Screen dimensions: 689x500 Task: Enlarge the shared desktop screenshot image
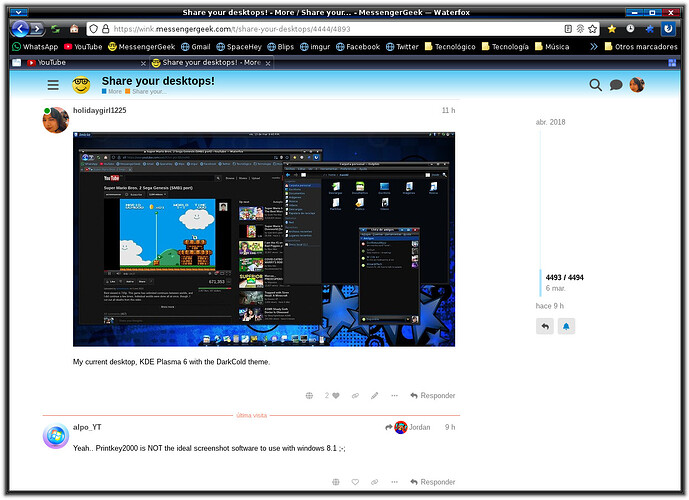(264, 239)
